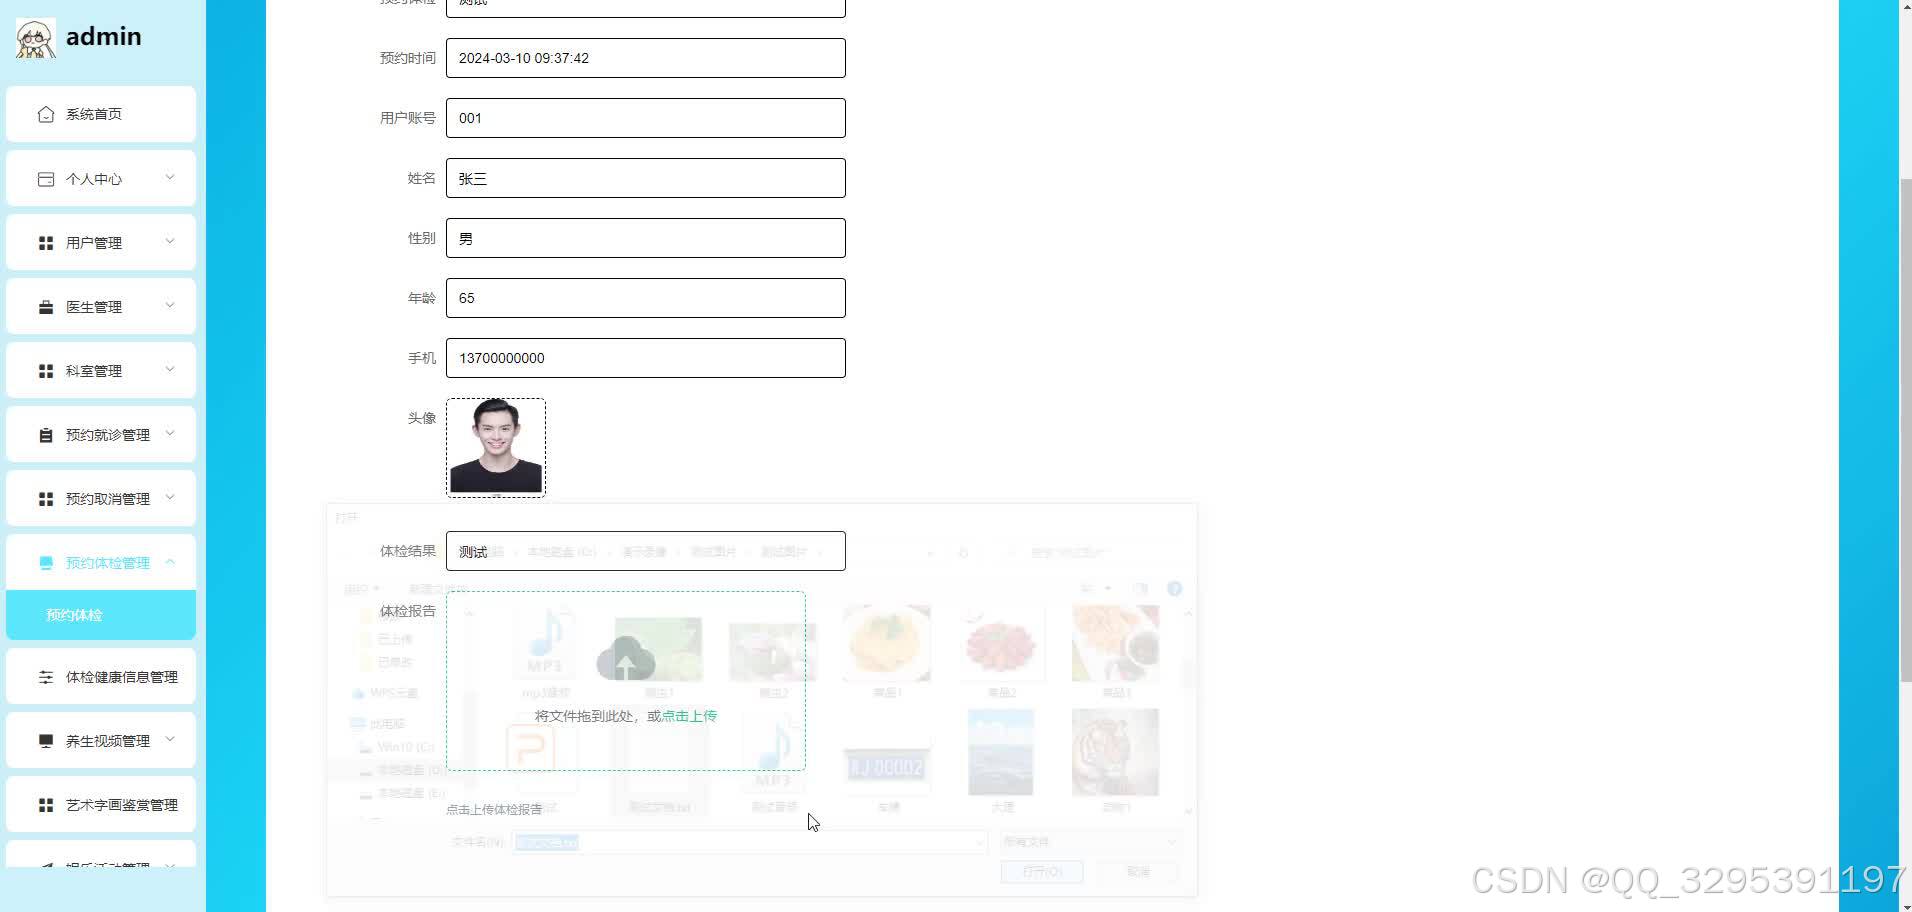Click the admin avatar image

pyautogui.click(x=36, y=38)
